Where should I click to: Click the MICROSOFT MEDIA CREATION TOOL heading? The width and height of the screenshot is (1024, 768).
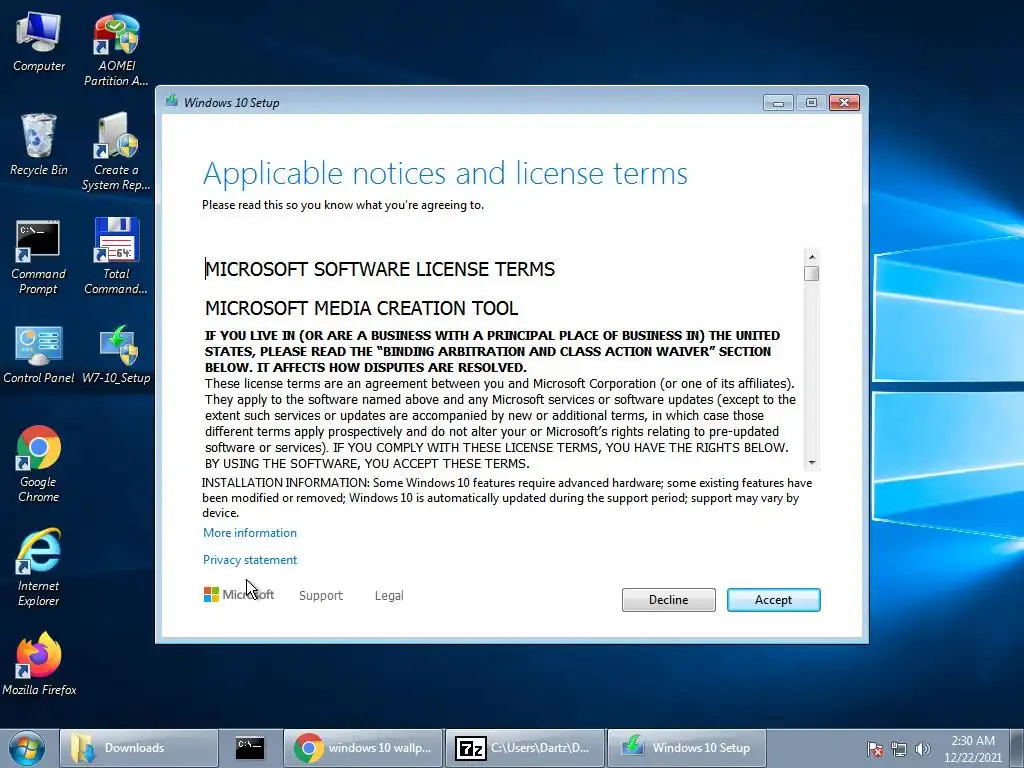pyautogui.click(x=362, y=308)
